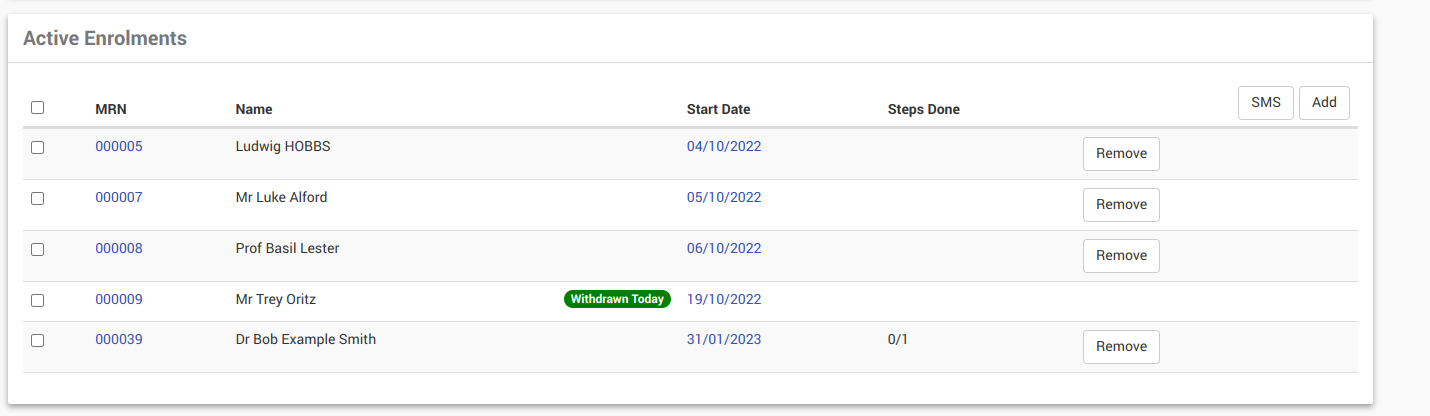
Task: Click the 31/01/2023 start date link
Action: pos(724,339)
